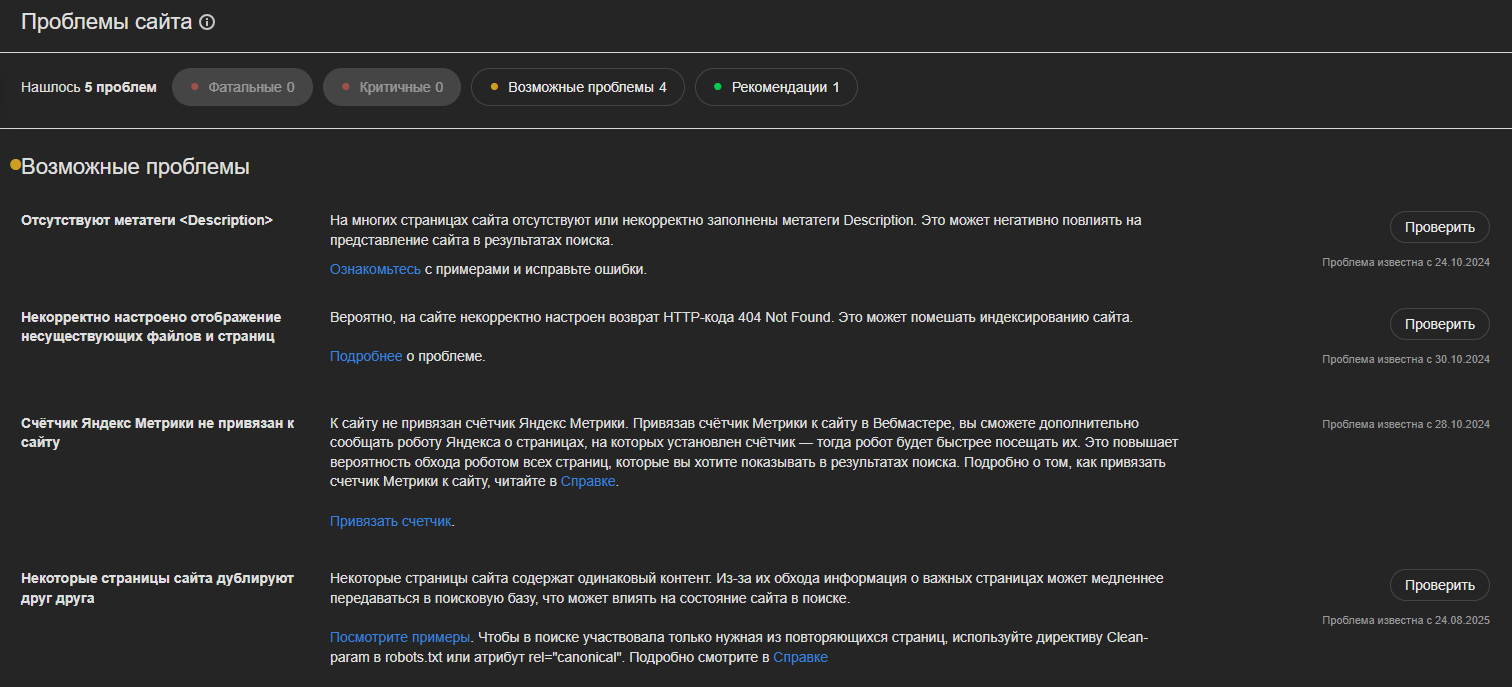
Task: Click the Нашлось 5 проблем summary text
Action: 89,87
